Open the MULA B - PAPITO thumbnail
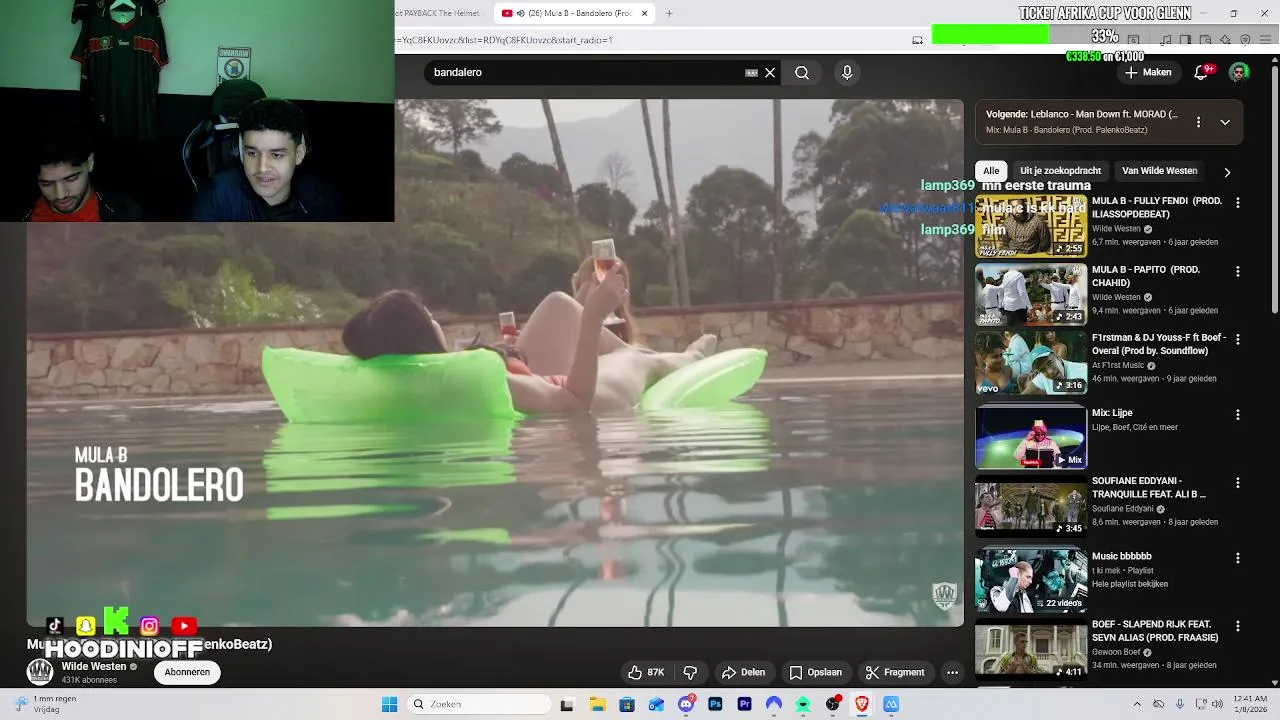Image resolution: width=1280 pixels, height=720 pixels. pyautogui.click(x=1031, y=294)
